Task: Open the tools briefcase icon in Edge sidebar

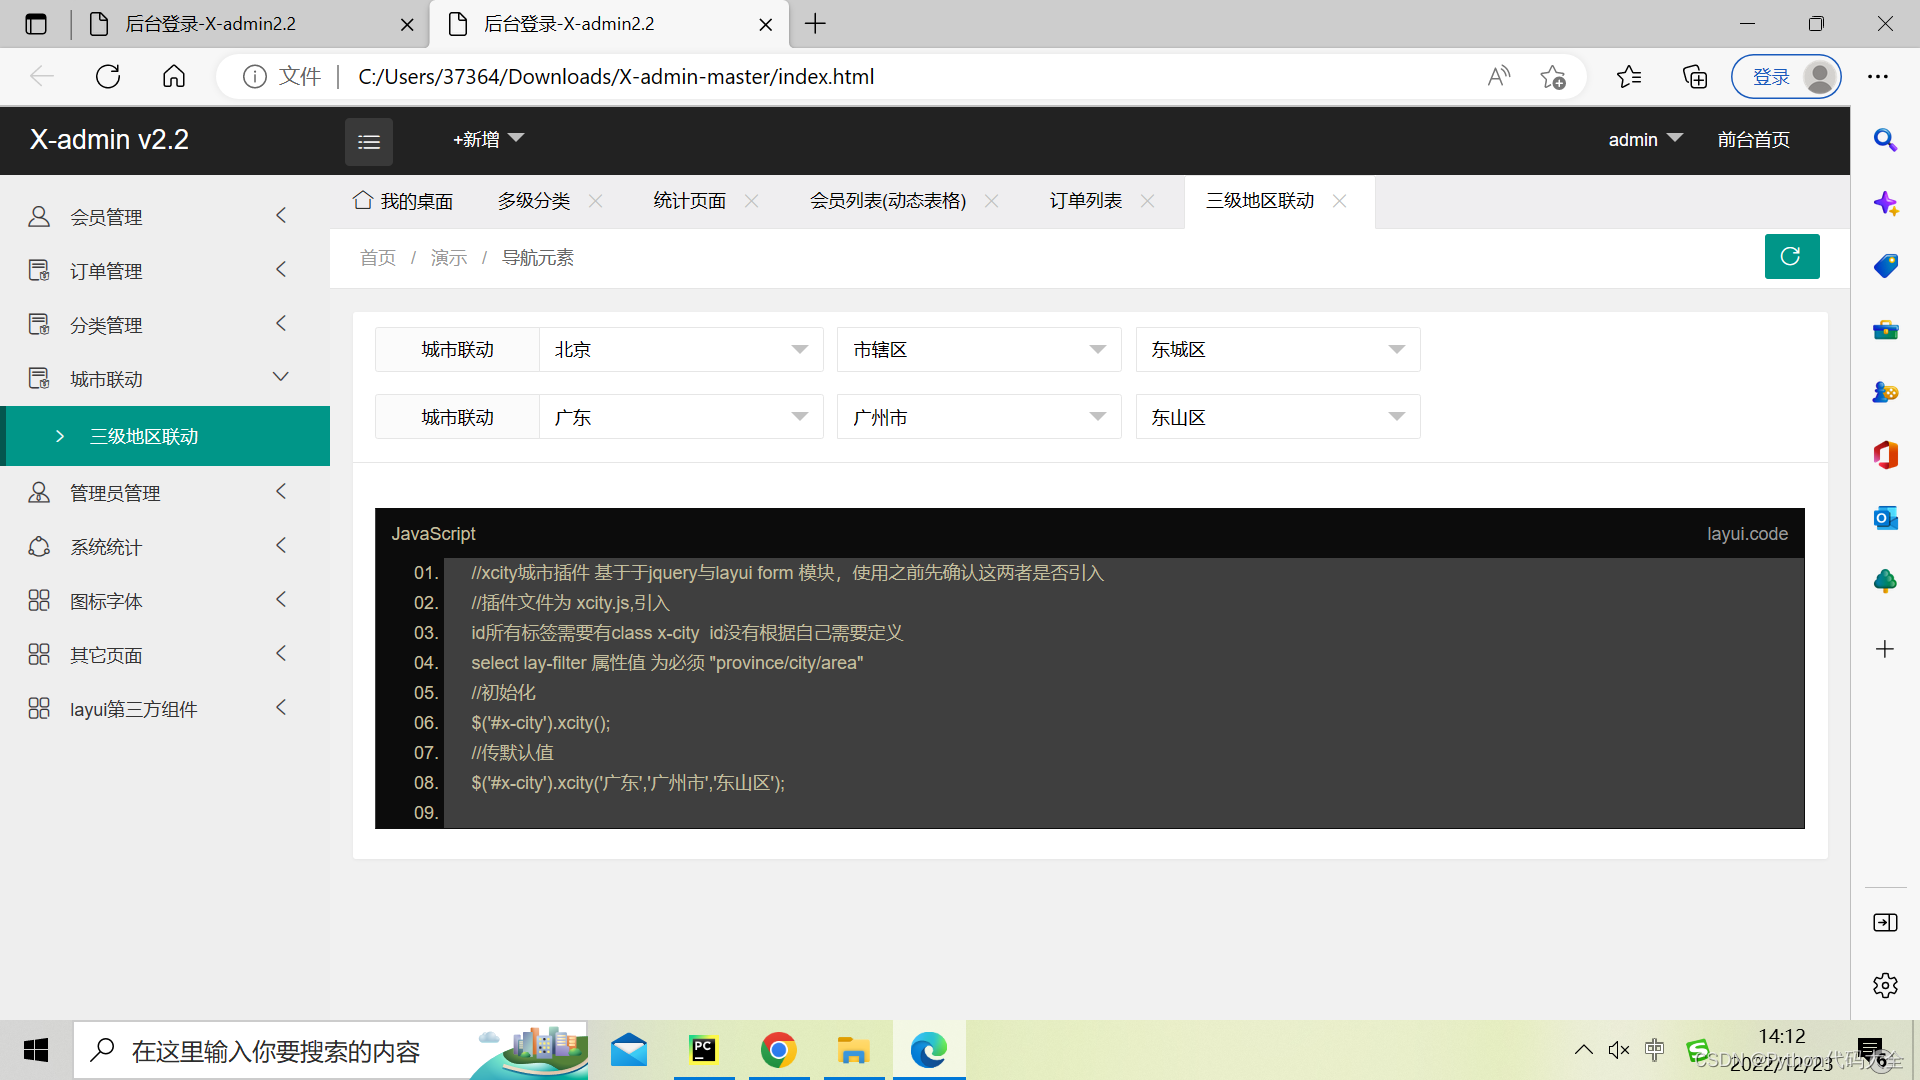Action: coord(1885,329)
